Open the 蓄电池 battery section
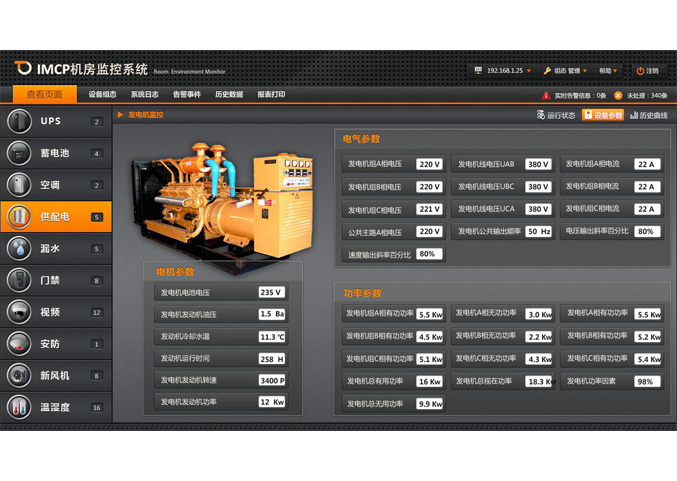677x481 pixels. coord(20,153)
